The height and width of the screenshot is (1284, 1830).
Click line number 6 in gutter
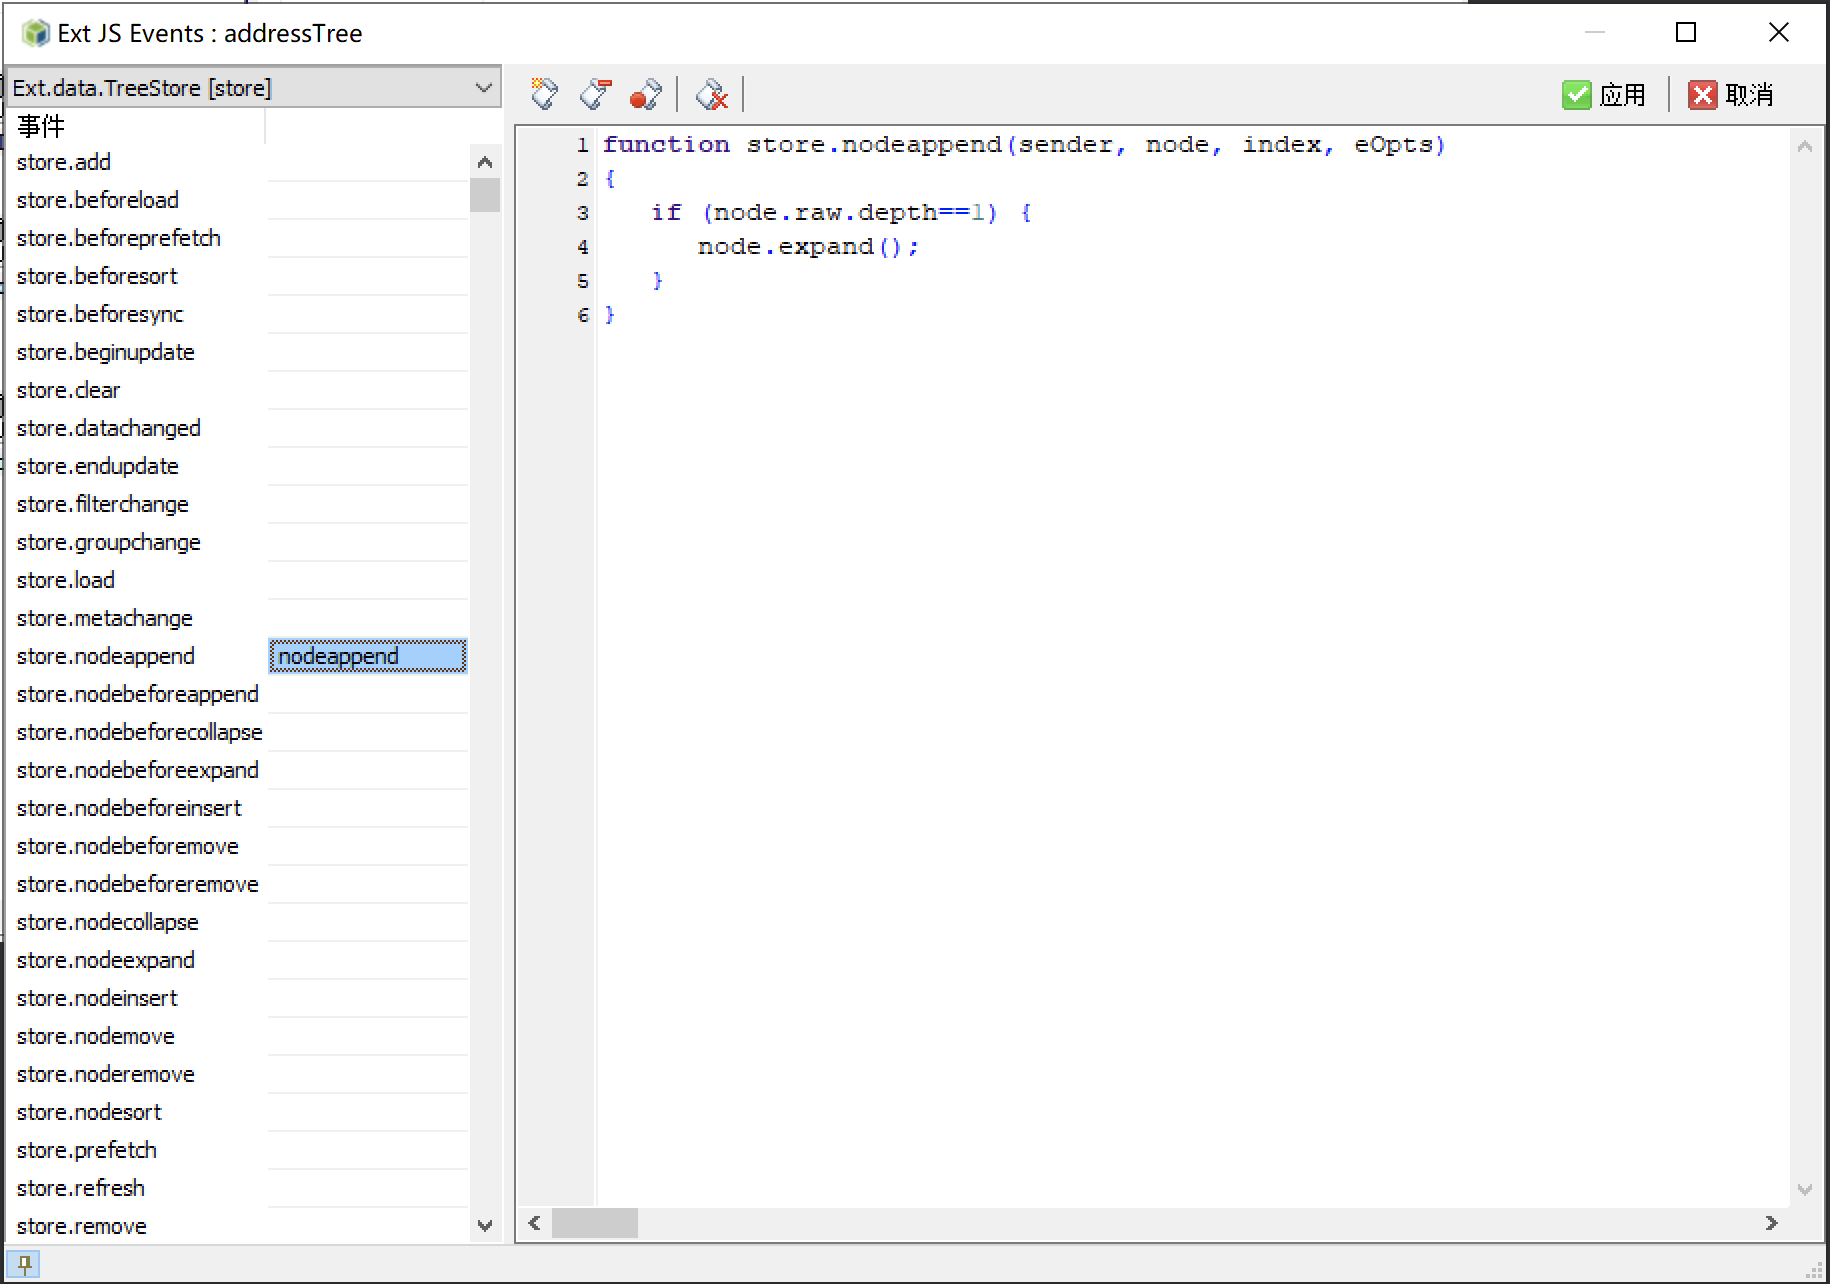(583, 315)
